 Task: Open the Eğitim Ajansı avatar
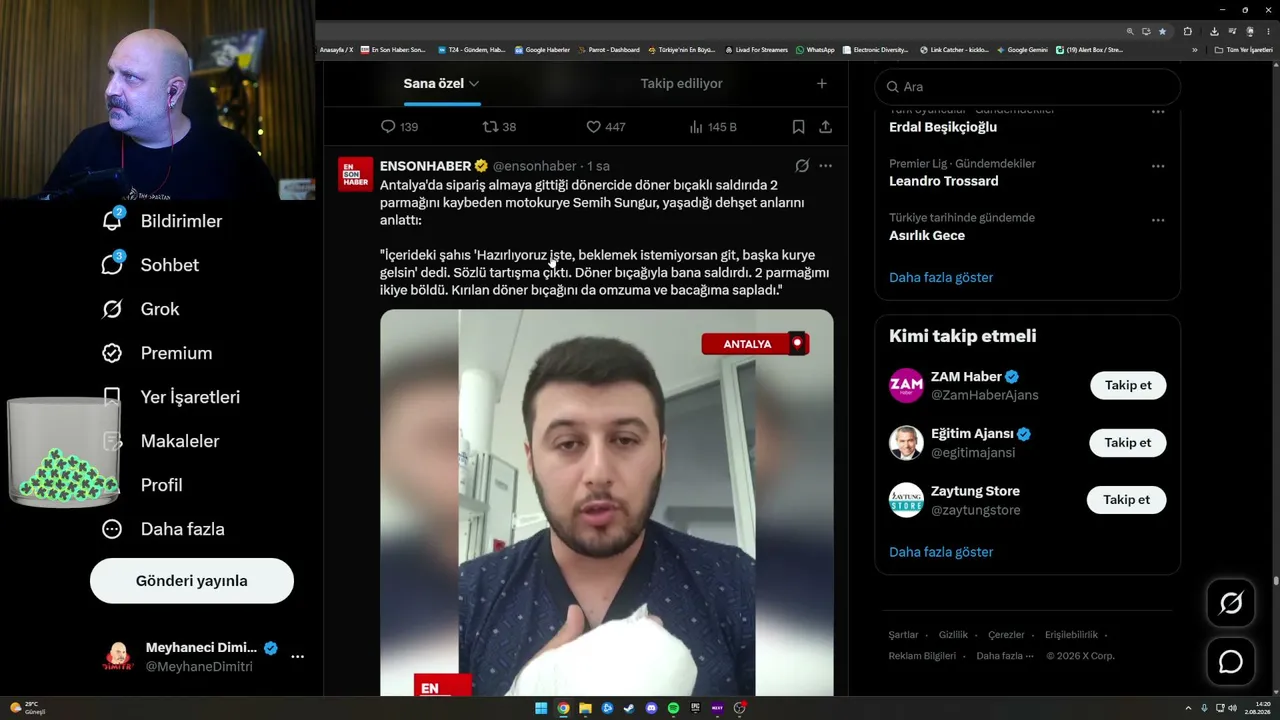pos(906,443)
